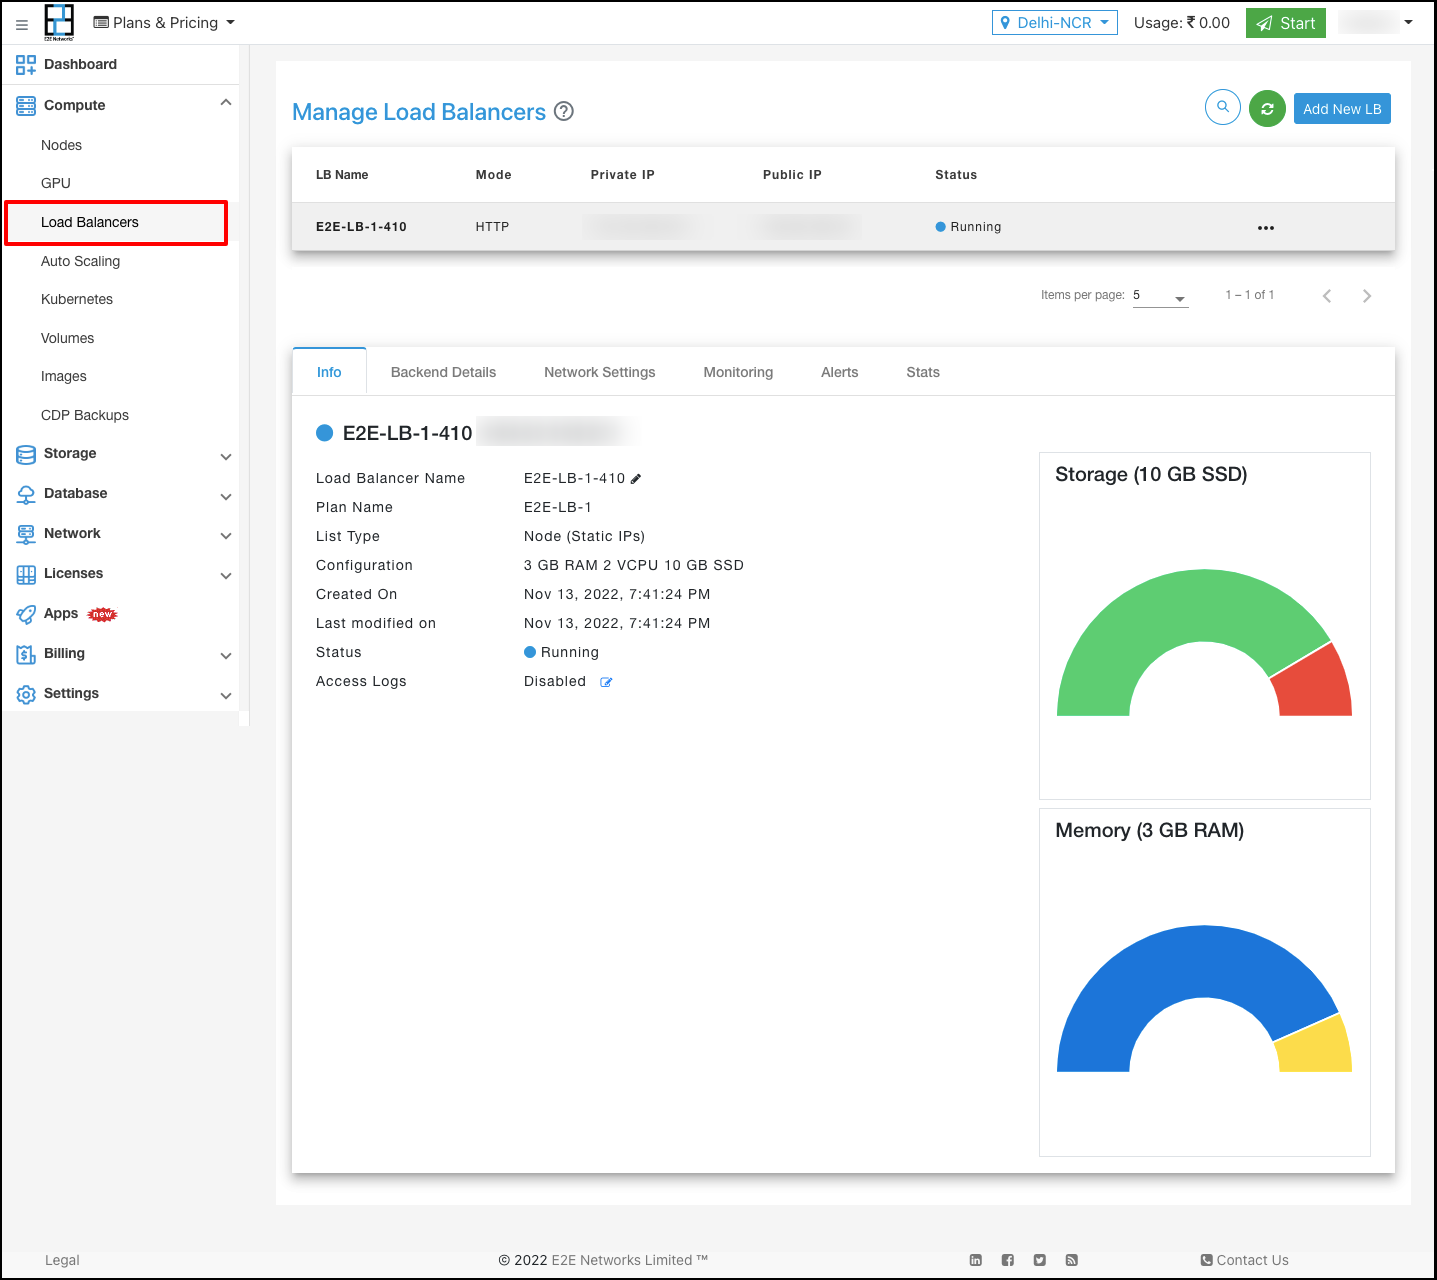Image resolution: width=1437 pixels, height=1280 pixels.
Task: Switch to Alerts tab
Action: (840, 372)
